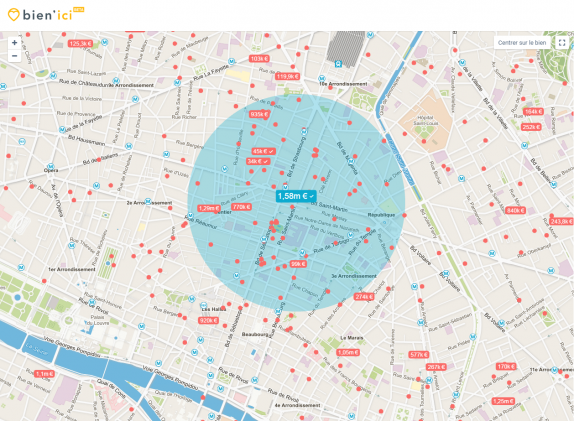Screen dimensions: 574x421
Task: Open the 1,05m€ listing marker
Action: [x=348, y=352]
